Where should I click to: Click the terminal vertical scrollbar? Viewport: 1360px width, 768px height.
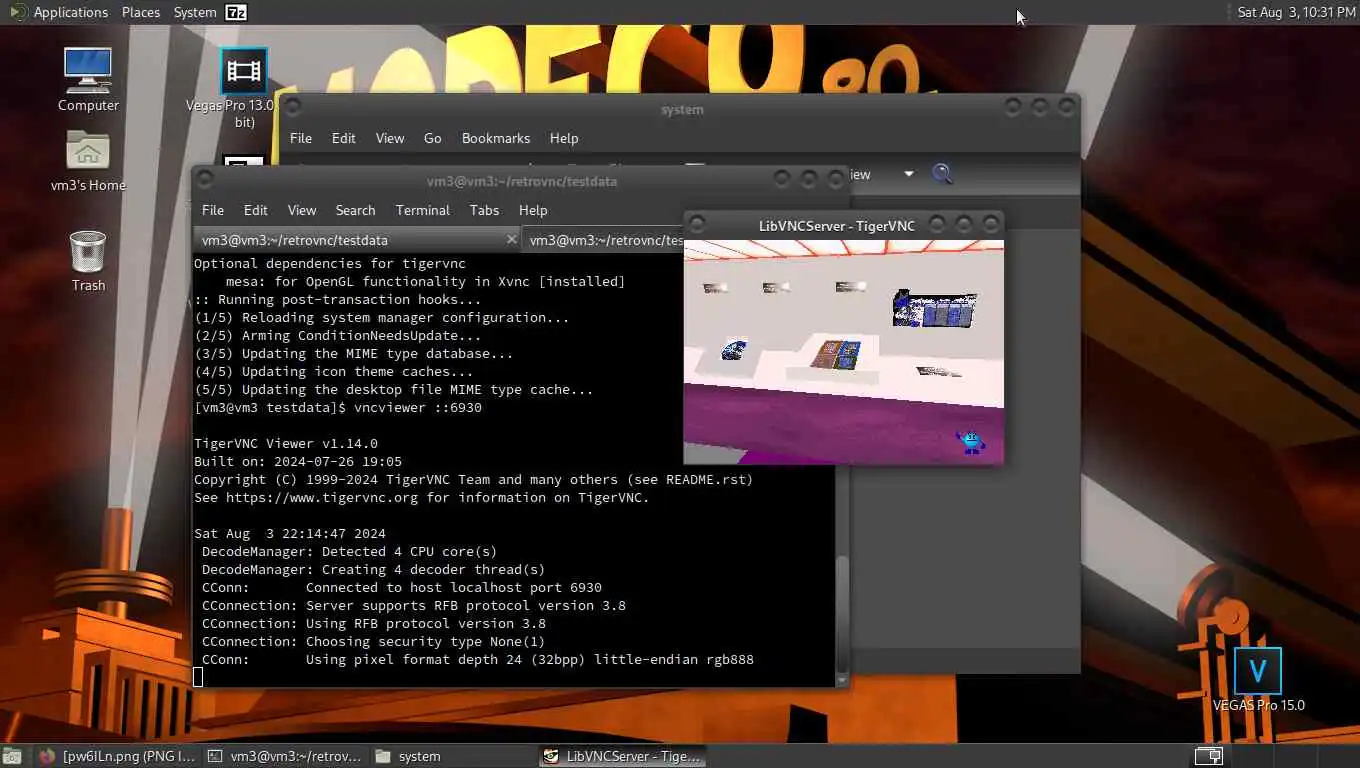(x=842, y=615)
